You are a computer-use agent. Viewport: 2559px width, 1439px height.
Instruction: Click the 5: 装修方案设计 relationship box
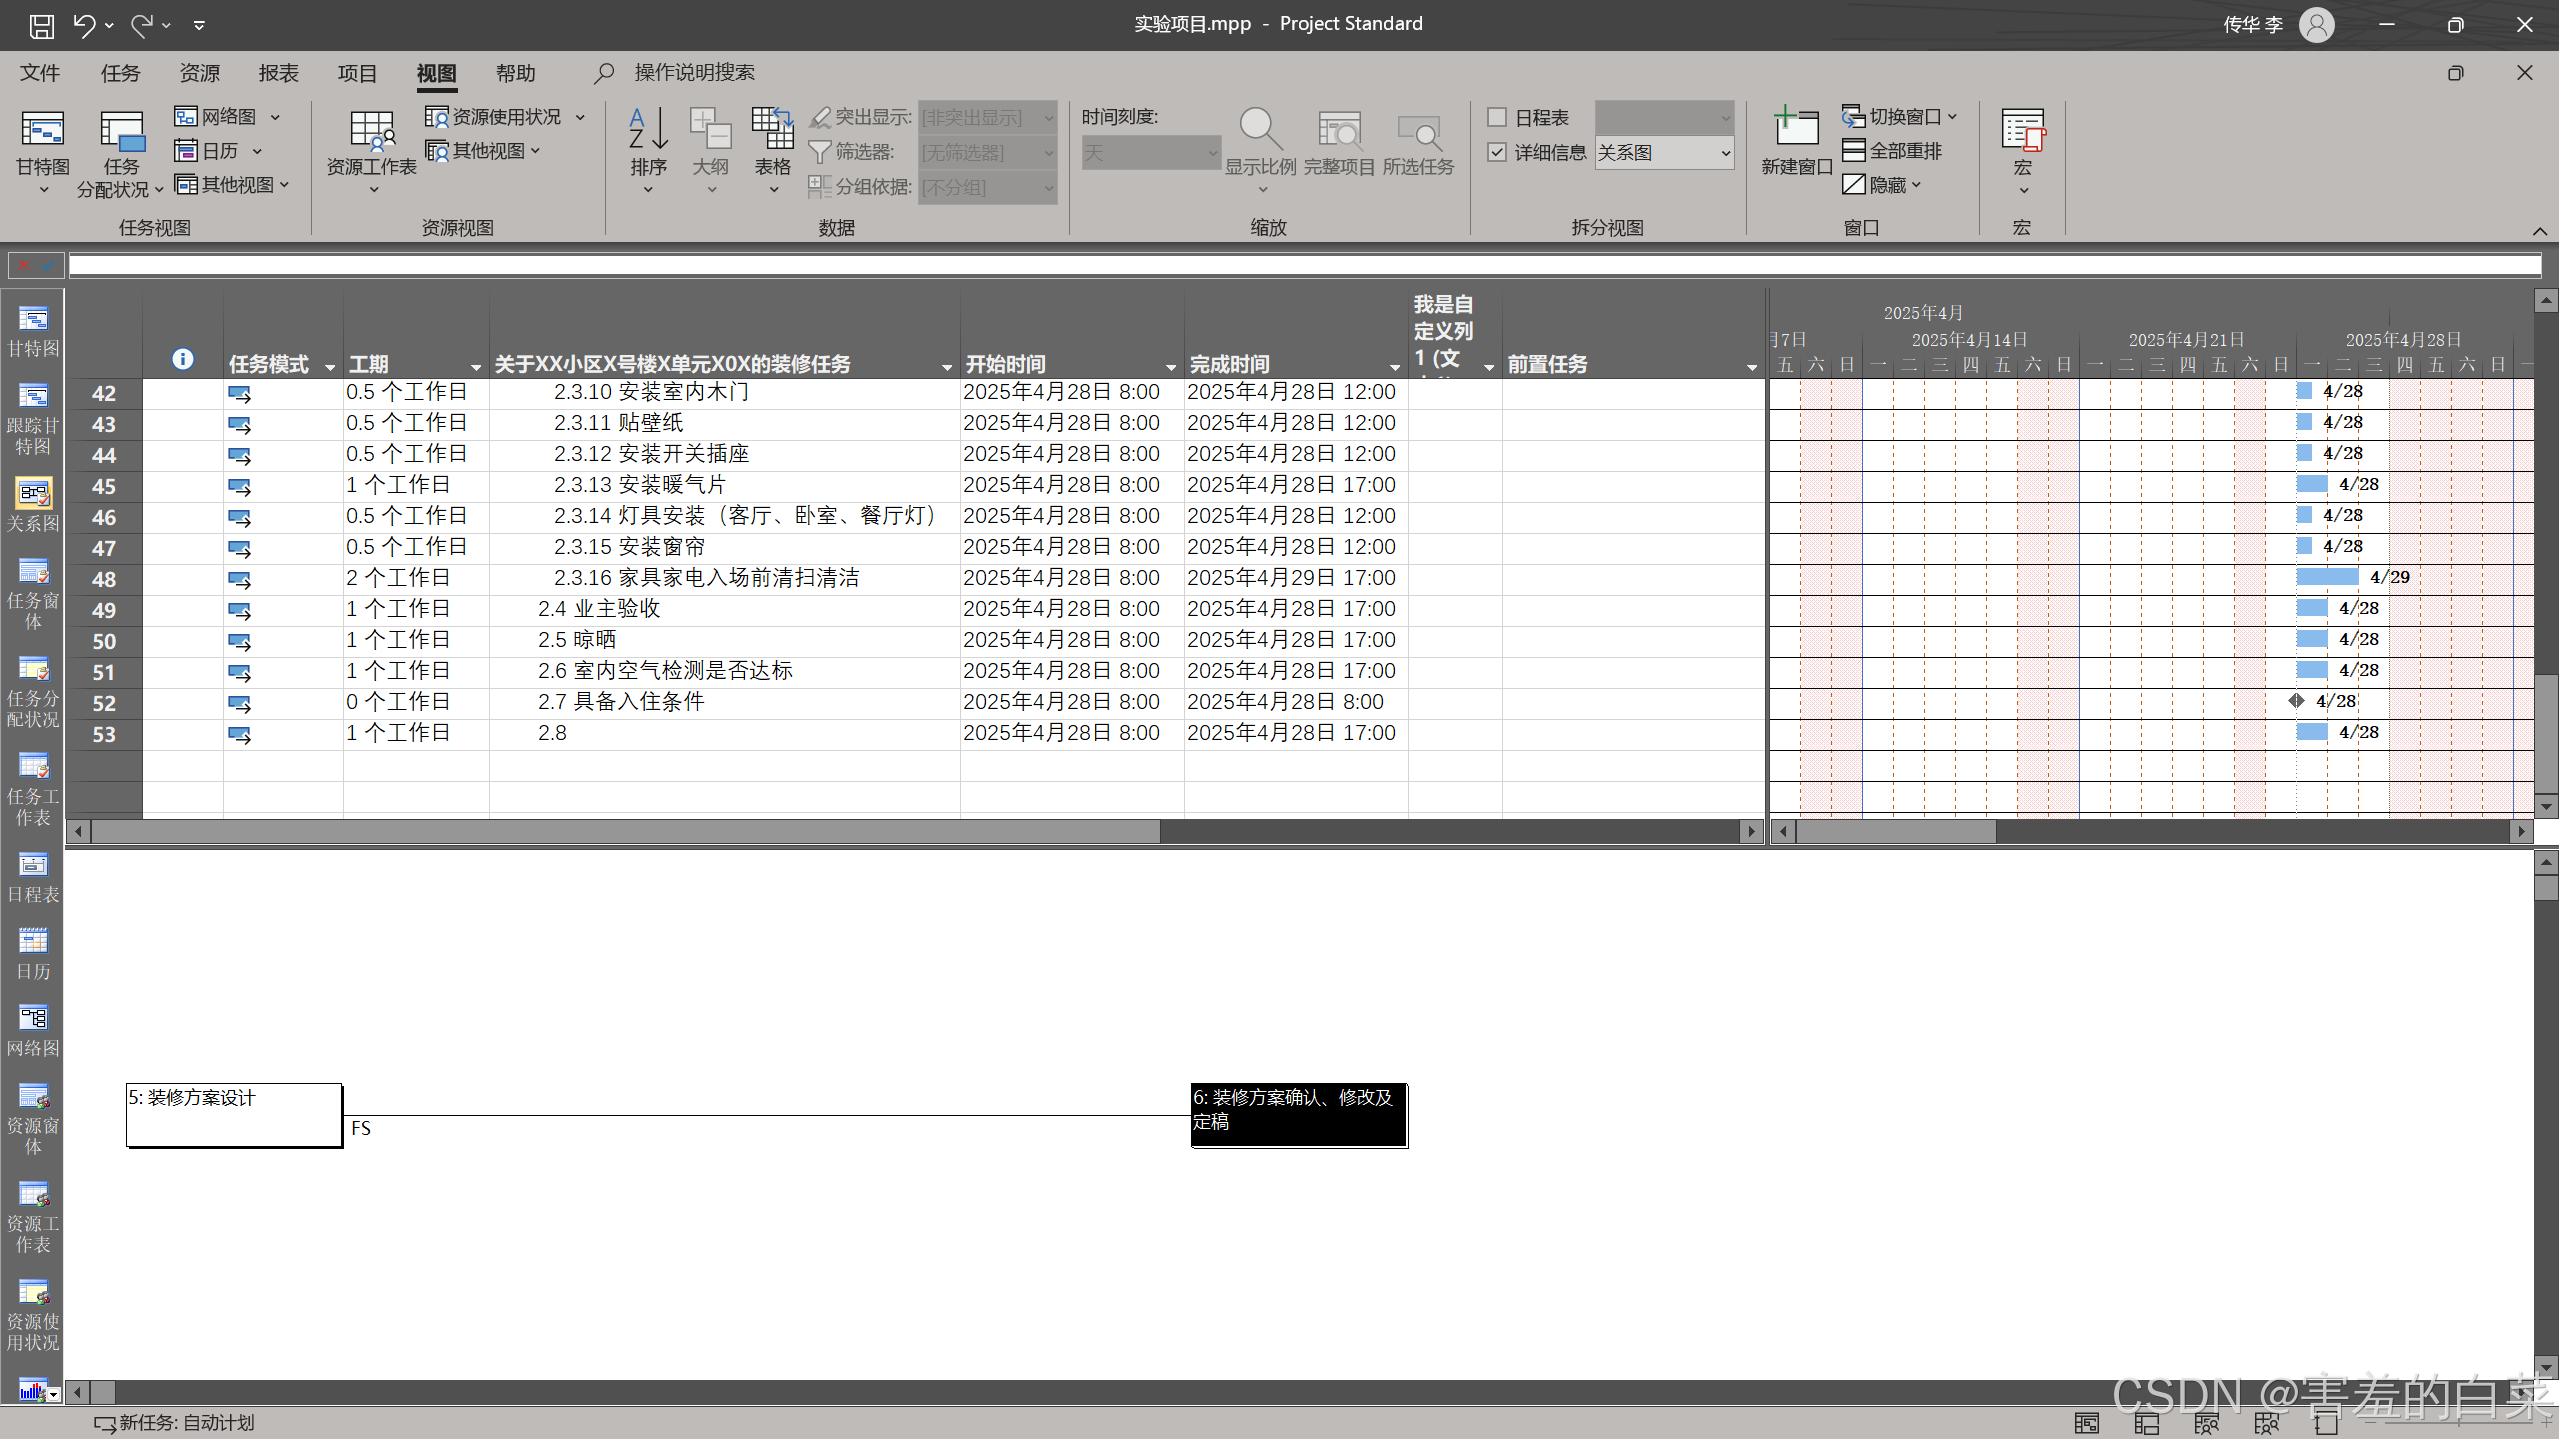[234, 1114]
